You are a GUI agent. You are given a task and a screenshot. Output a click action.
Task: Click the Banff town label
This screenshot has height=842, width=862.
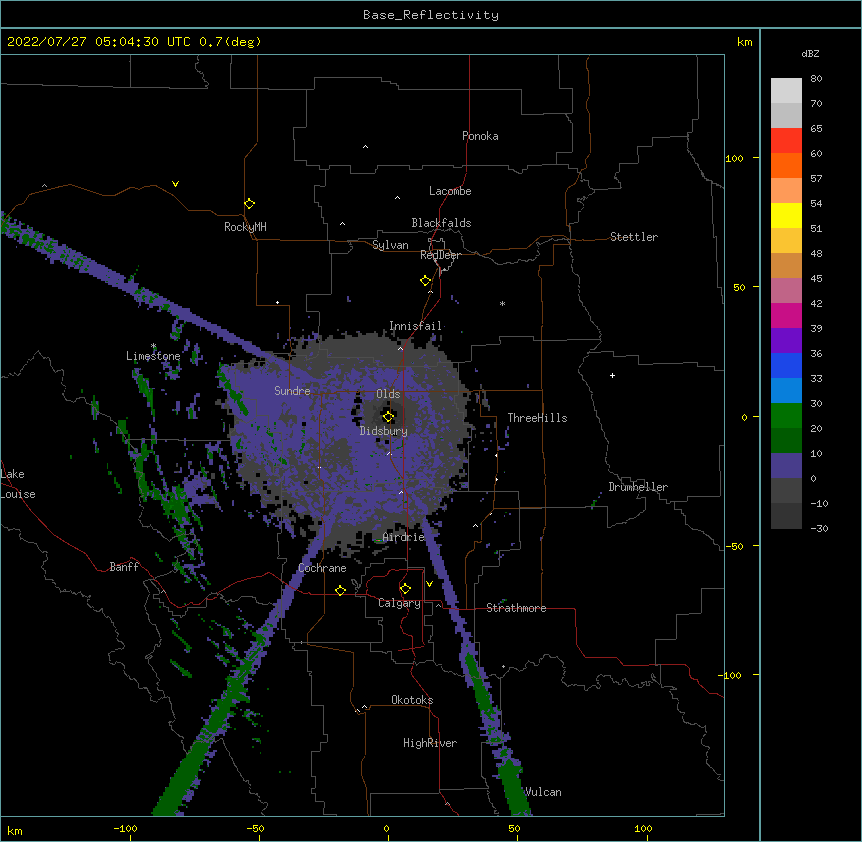coord(124,567)
